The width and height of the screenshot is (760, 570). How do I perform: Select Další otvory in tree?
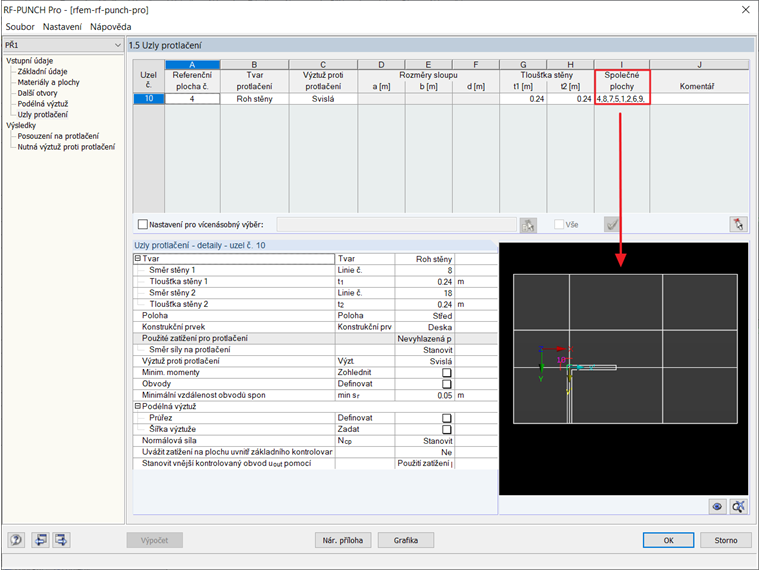coord(37,93)
